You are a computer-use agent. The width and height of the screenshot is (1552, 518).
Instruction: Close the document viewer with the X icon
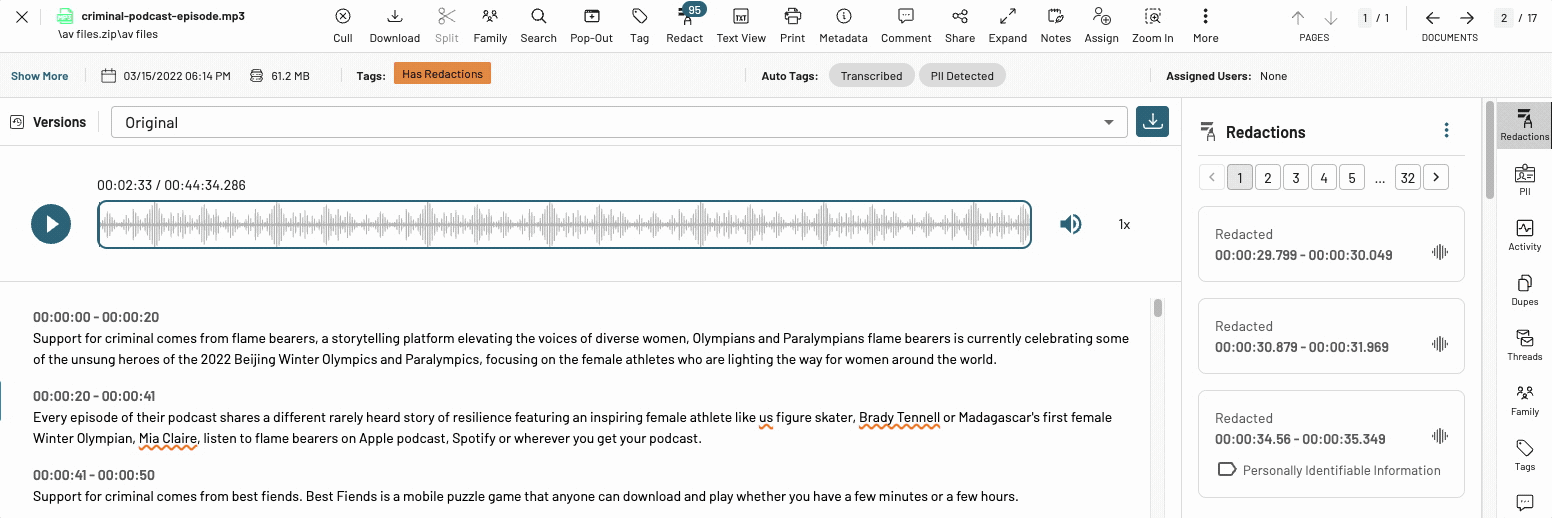click(21, 17)
